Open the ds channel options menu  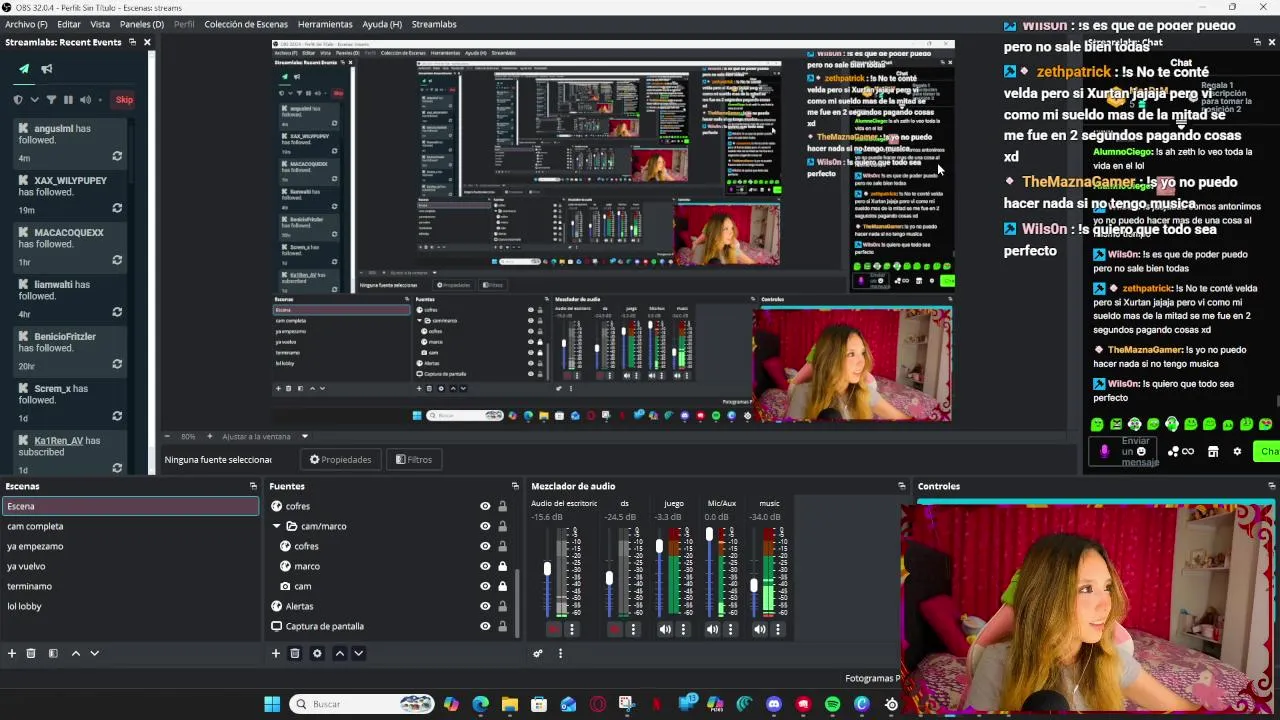(633, 630)
